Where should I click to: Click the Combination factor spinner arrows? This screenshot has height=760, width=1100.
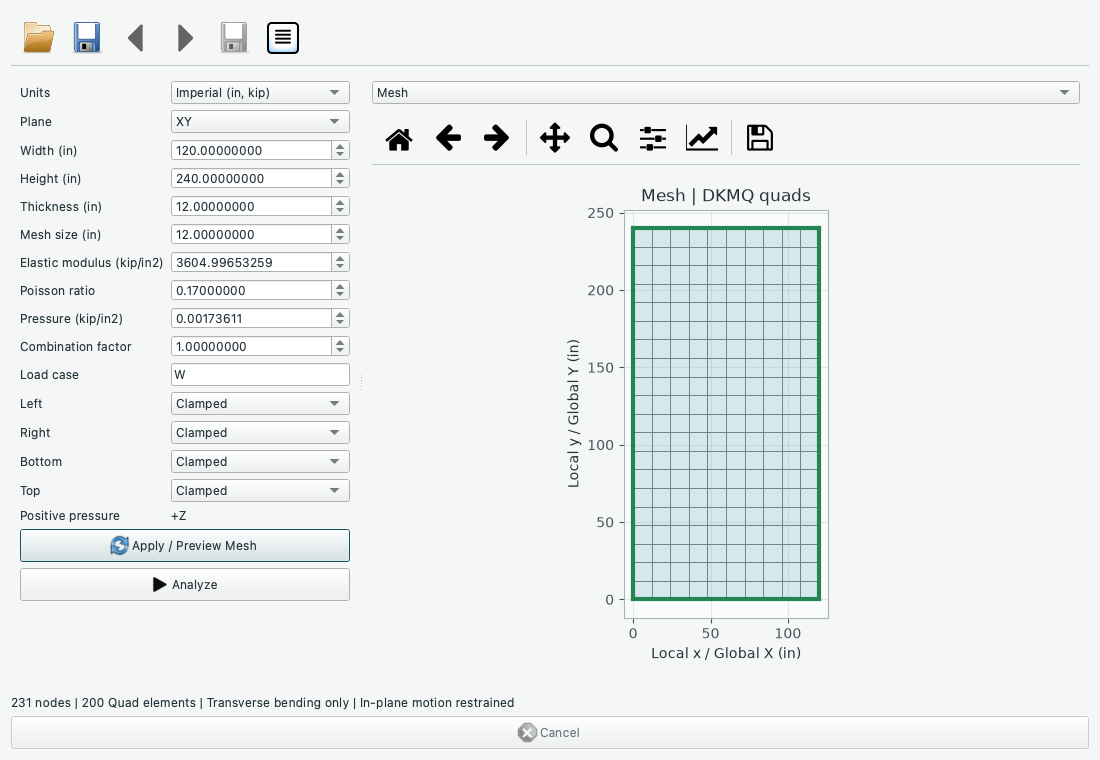point(340,347)
